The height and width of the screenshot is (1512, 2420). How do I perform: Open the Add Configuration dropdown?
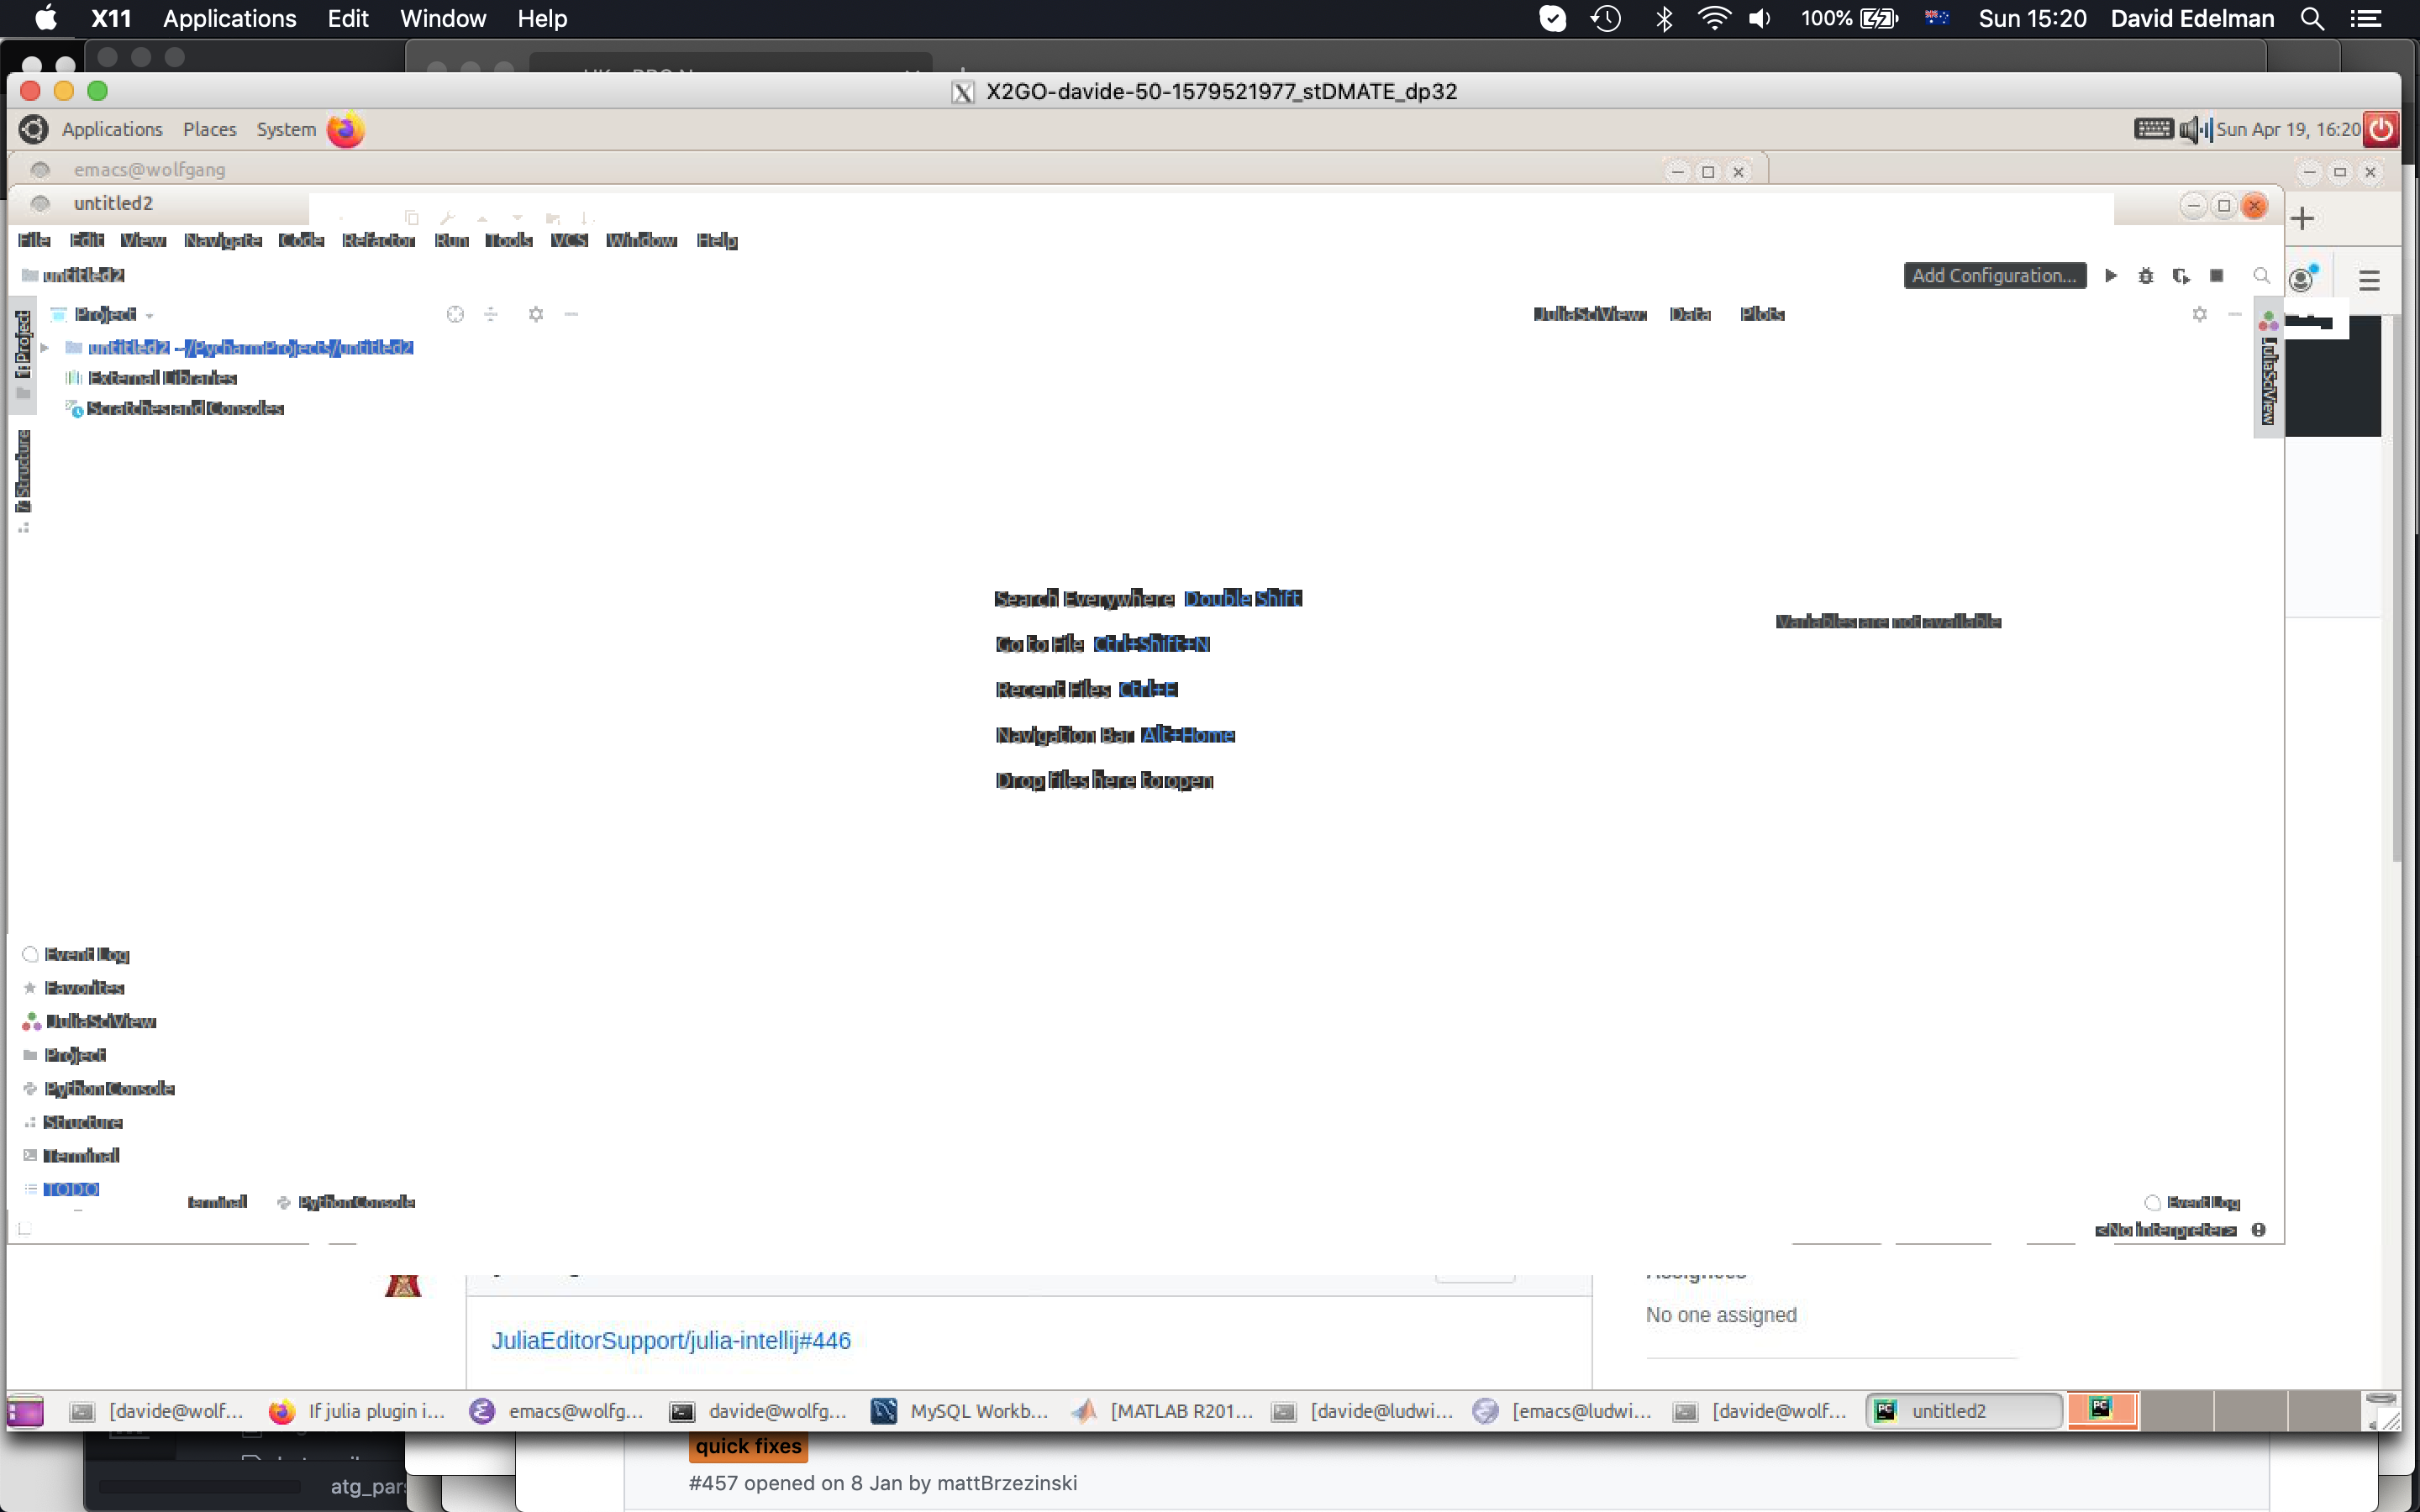coord(1993,275)
